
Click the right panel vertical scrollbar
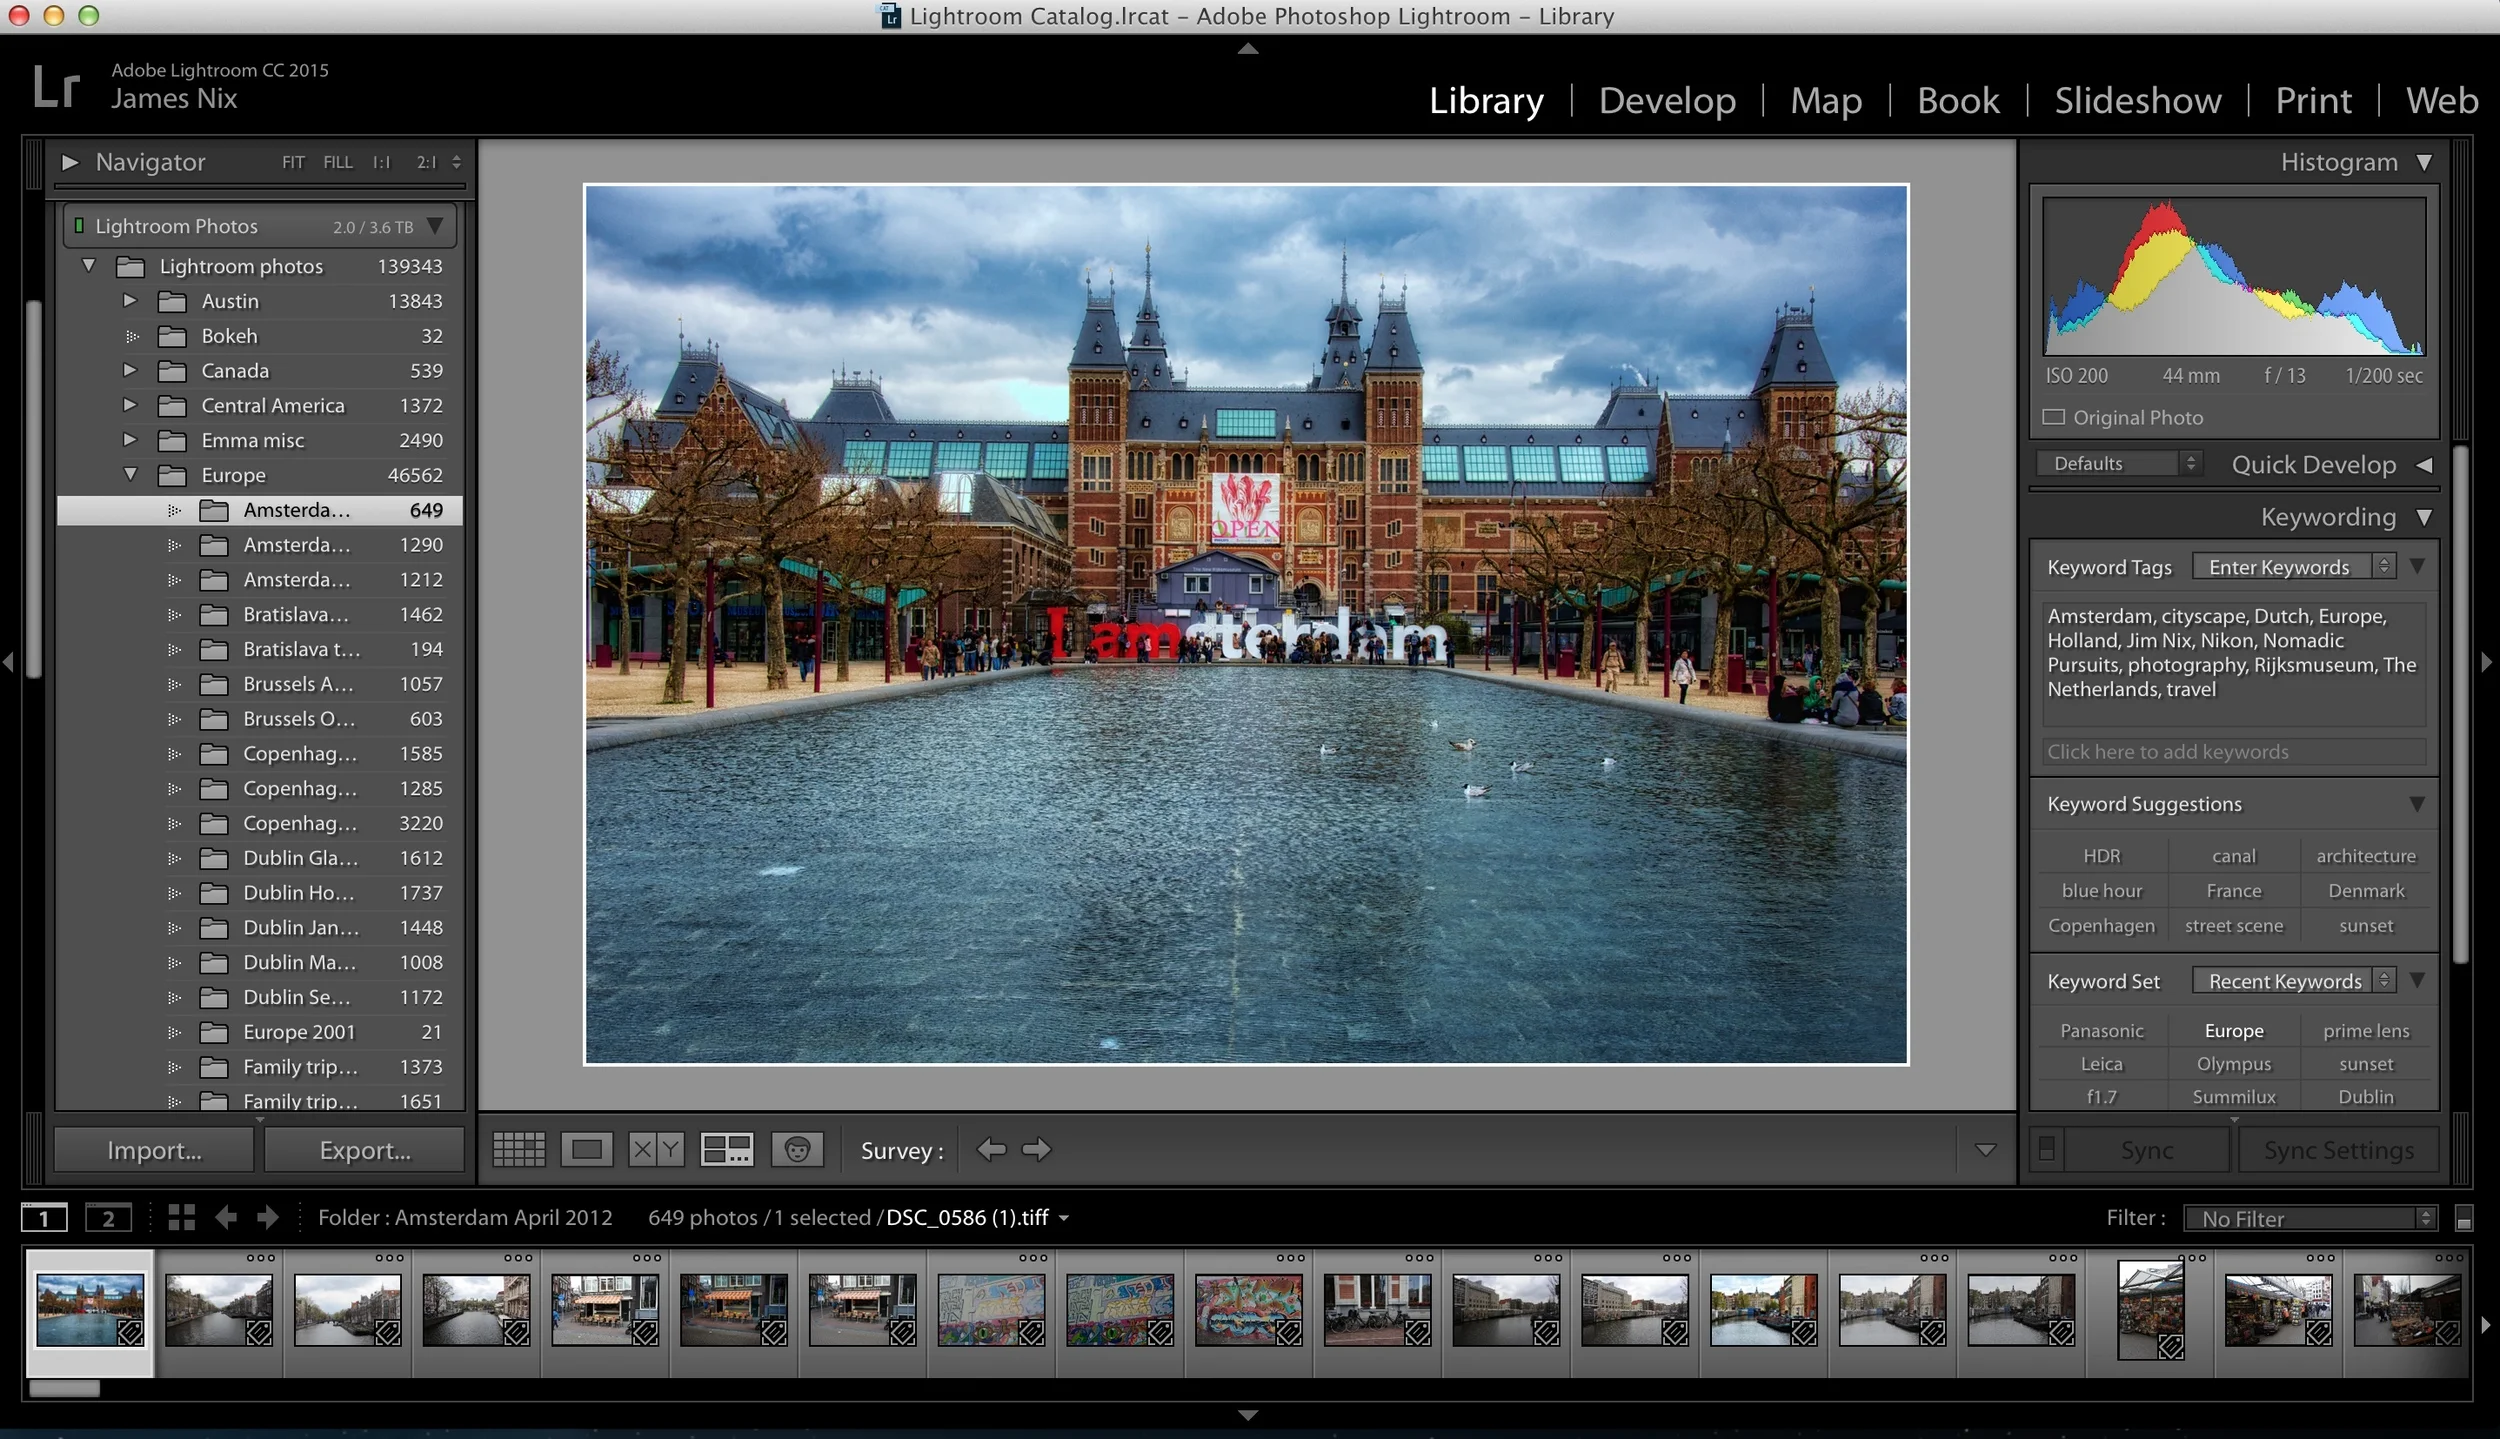[2461, 705]
